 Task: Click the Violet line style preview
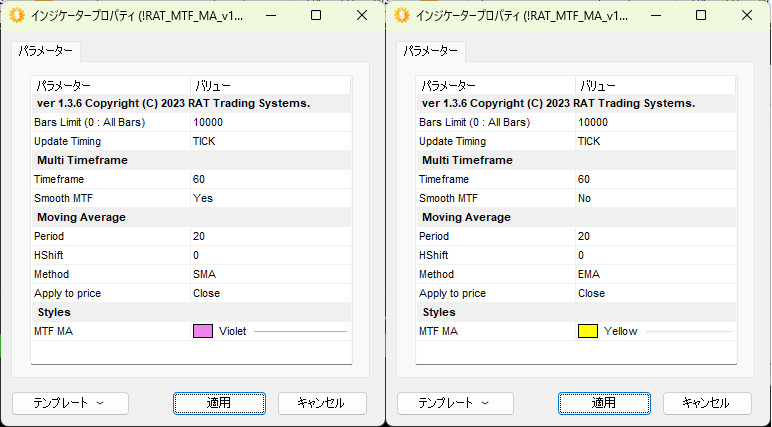[x=300, y=331]
